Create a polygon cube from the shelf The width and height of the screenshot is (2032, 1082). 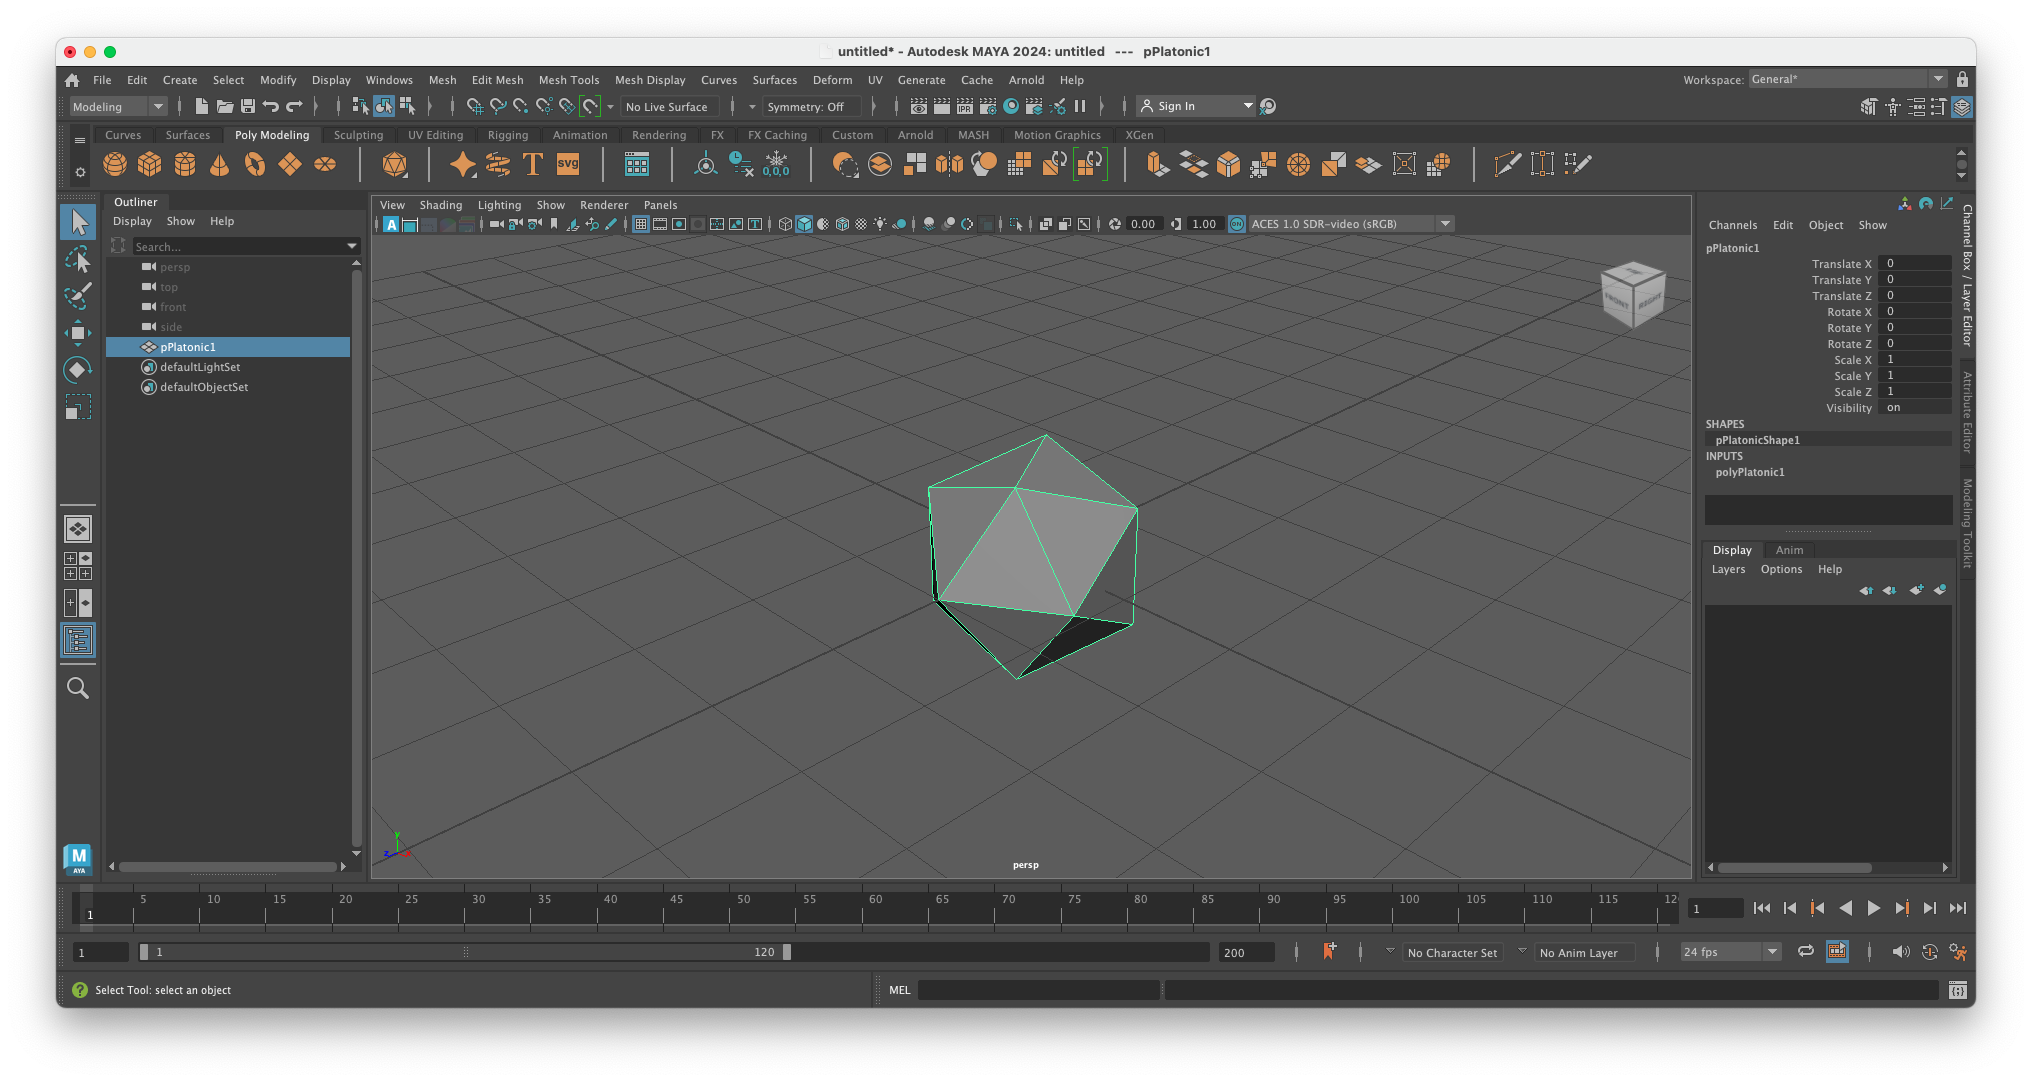(150, 164)
